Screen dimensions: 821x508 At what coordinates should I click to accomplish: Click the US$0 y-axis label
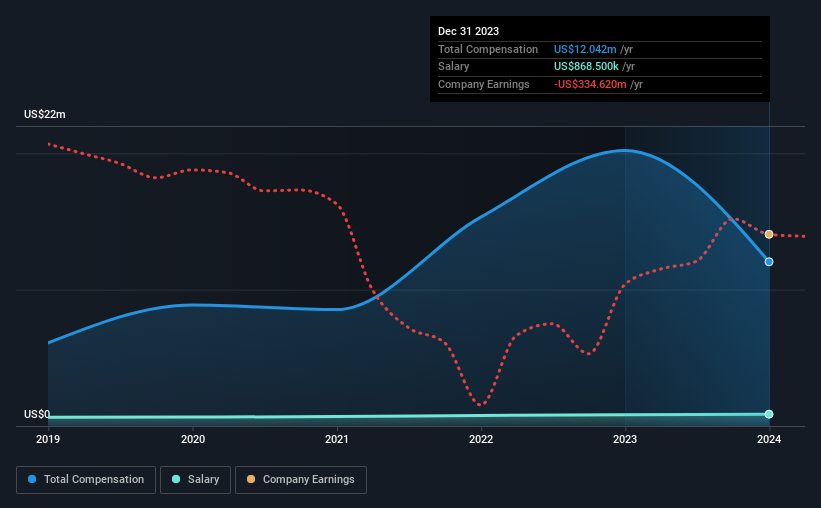[37, 414]
